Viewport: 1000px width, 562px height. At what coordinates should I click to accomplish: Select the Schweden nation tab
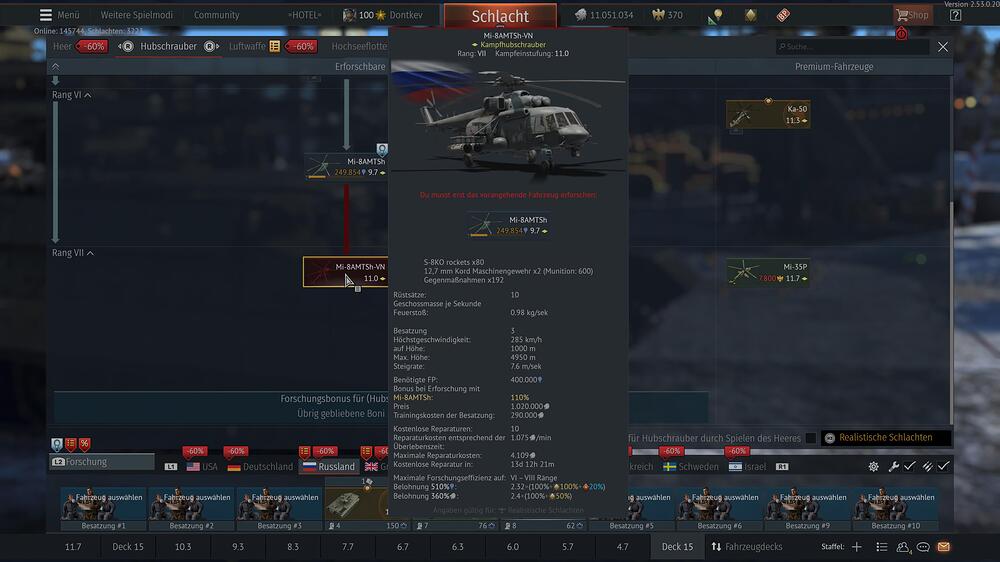(690, 466)
